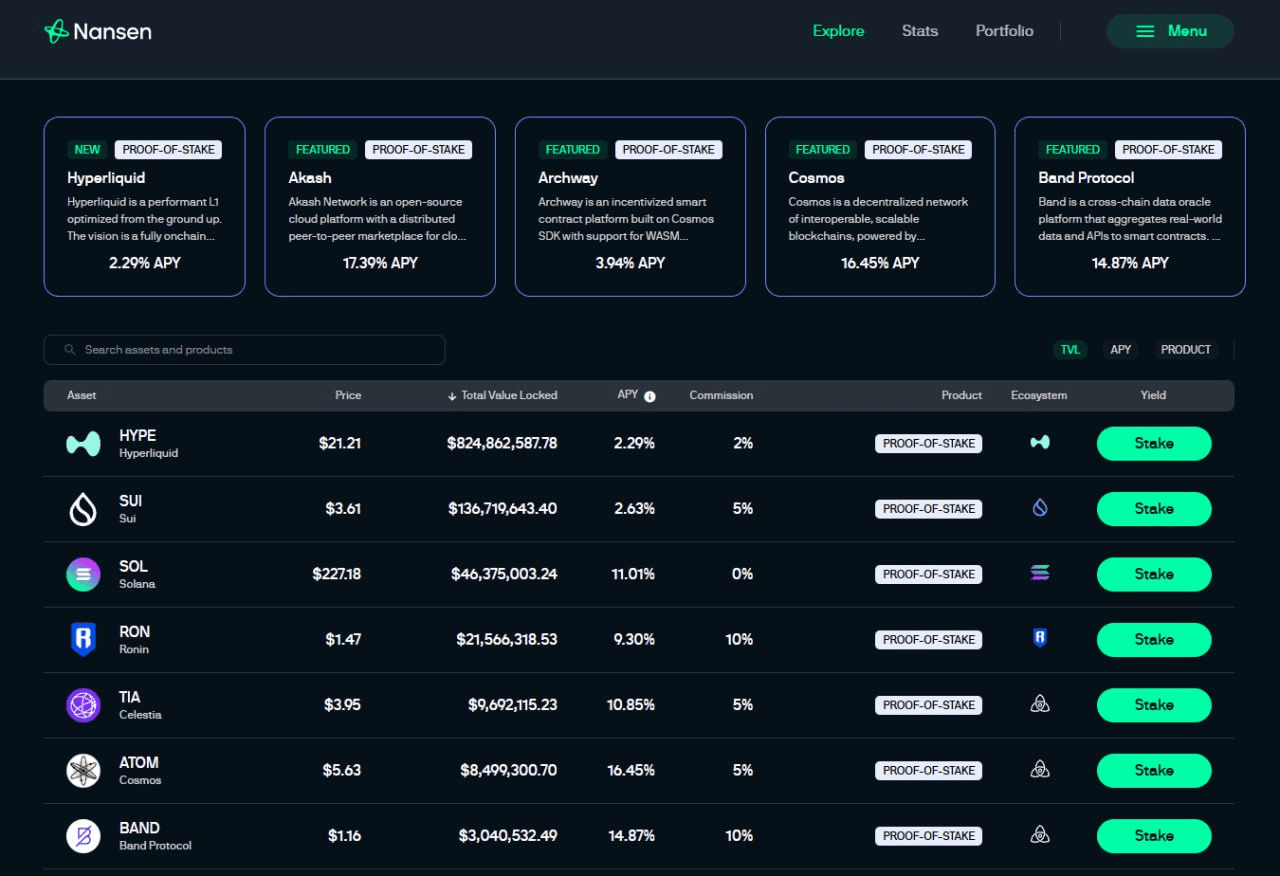
Task: Open the Archway featured card
Action: pyautogui.click(x=630, y=207)
